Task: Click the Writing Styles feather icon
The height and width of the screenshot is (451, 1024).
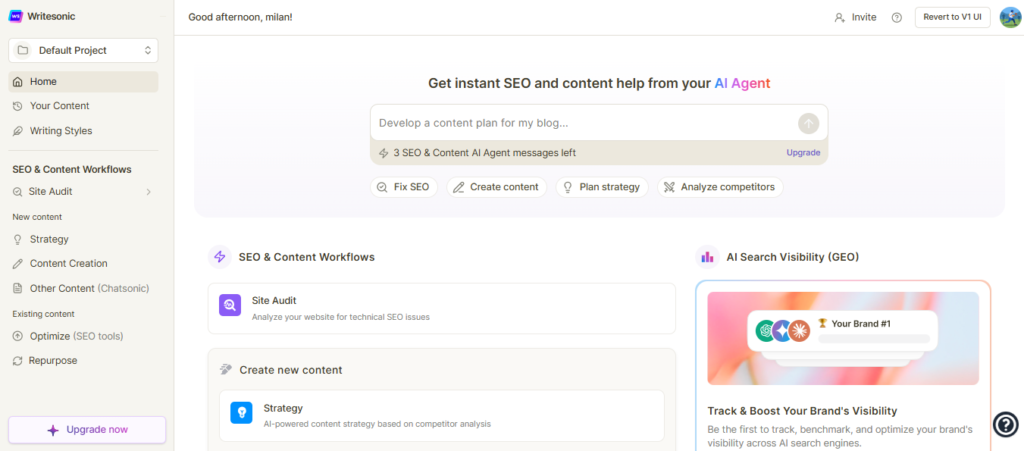Action: pyautogui.click(x=18, y=131)
